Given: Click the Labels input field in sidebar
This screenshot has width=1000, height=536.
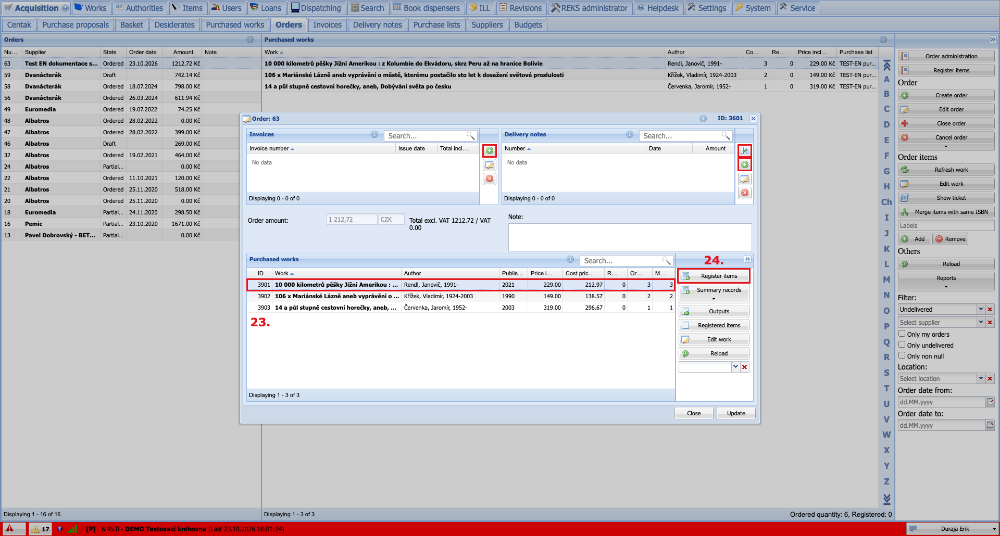Looking at the screenshot, I should tap(947, 225).
